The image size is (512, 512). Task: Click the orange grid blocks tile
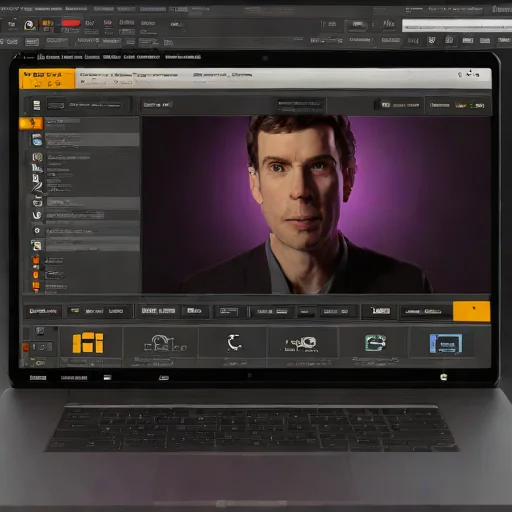coord(88,342)
